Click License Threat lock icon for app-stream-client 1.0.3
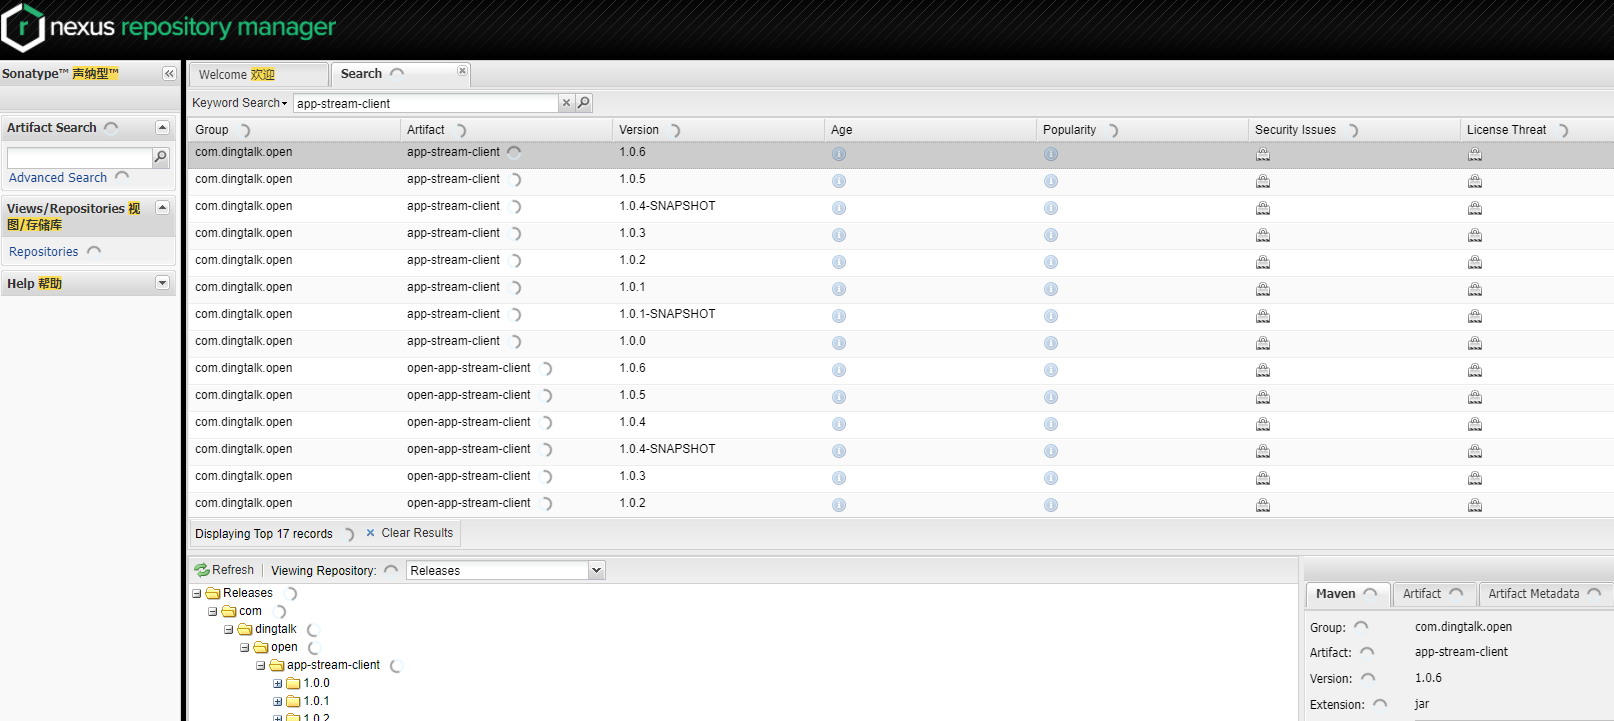Screen dimensions: 1614x721 (1475, 235)
